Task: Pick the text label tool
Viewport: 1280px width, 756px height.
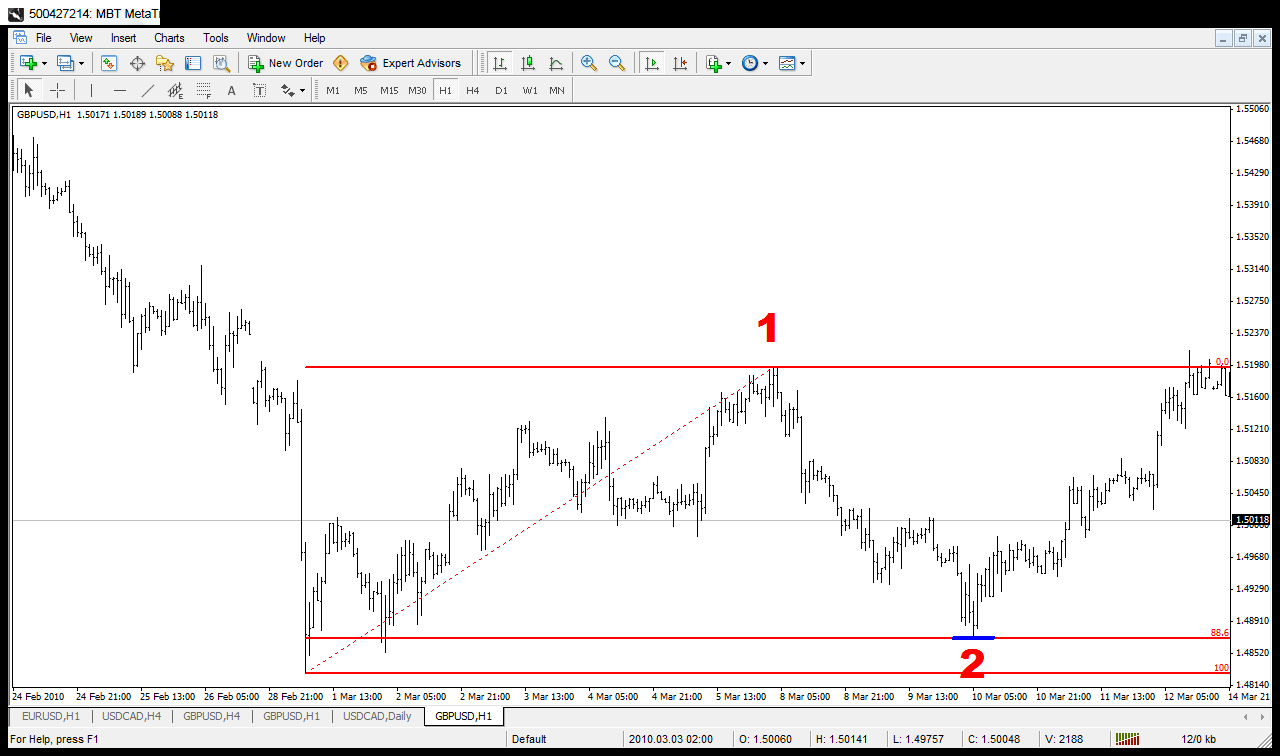Action: (259, 90)
